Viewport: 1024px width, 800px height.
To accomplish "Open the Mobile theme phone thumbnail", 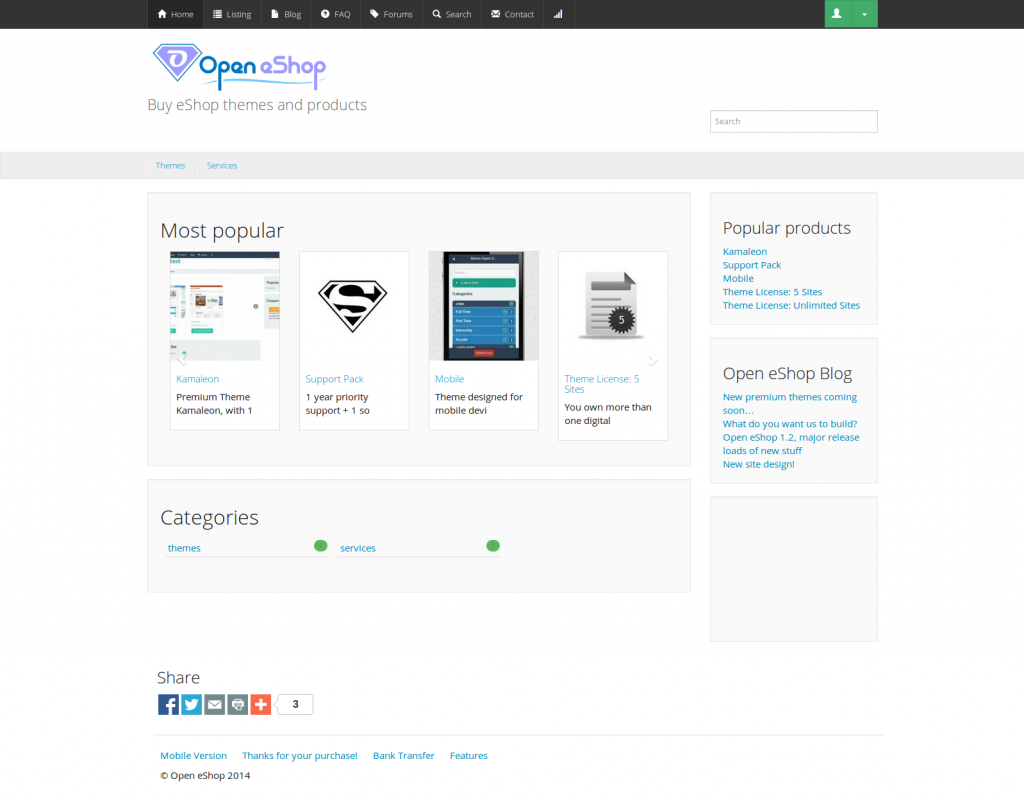I will [x=483, y=306].
